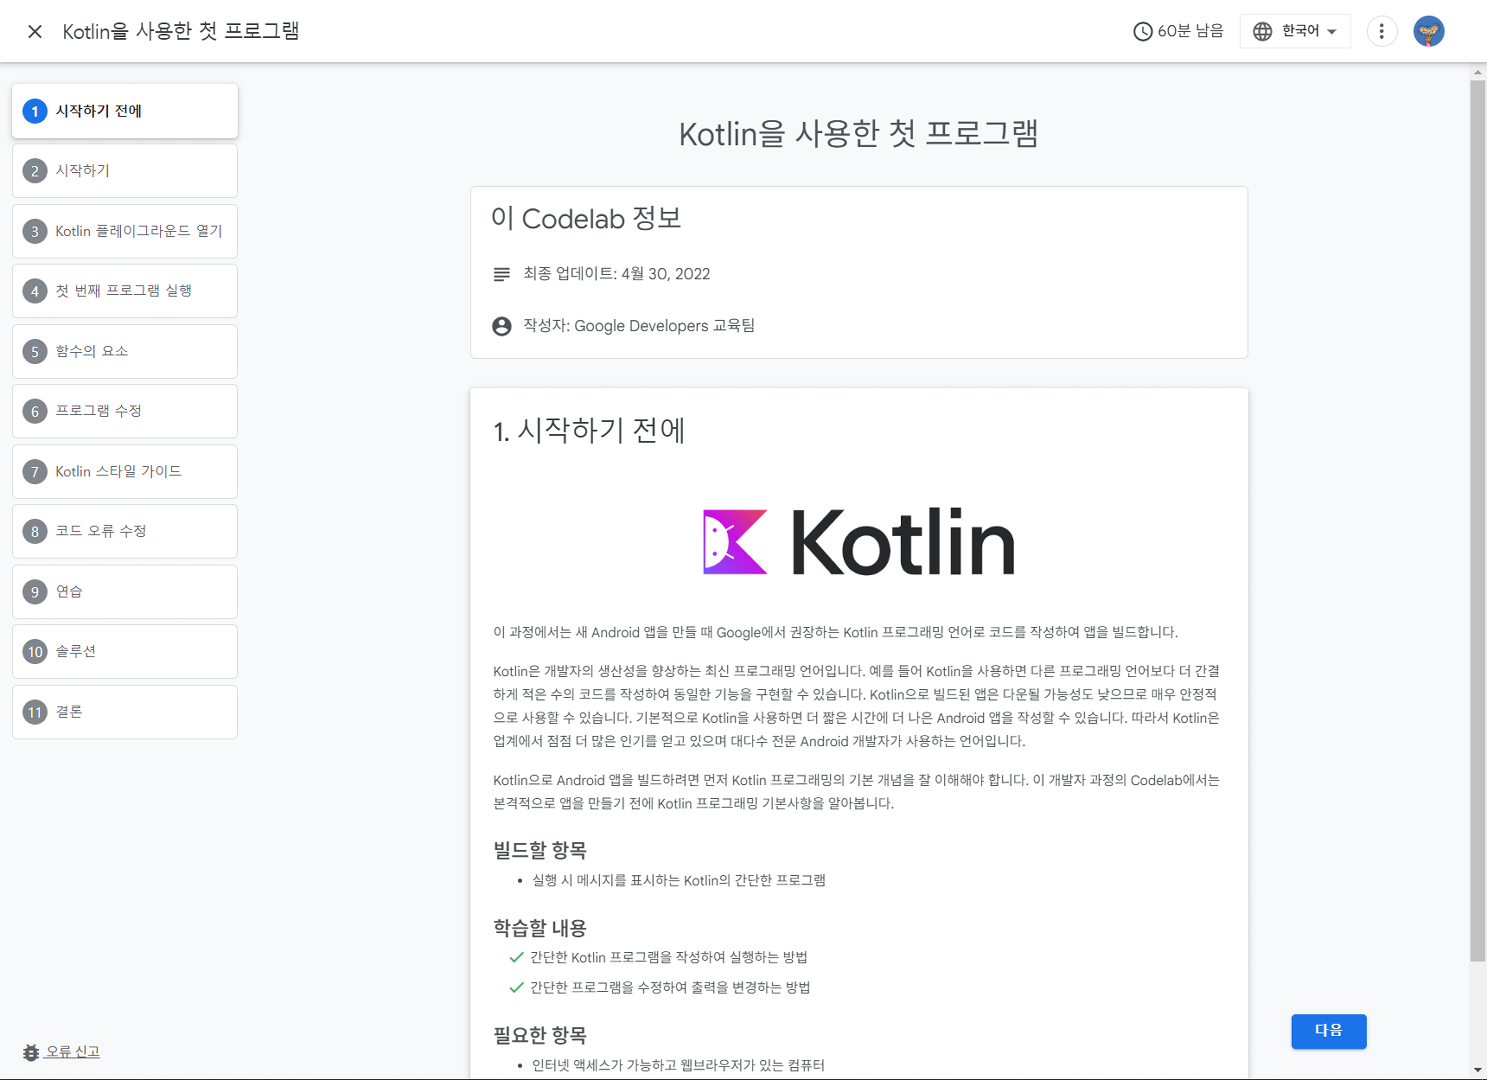Click the large page title above codelab info
The image size is (1487, 1080).
pos(859,133)
